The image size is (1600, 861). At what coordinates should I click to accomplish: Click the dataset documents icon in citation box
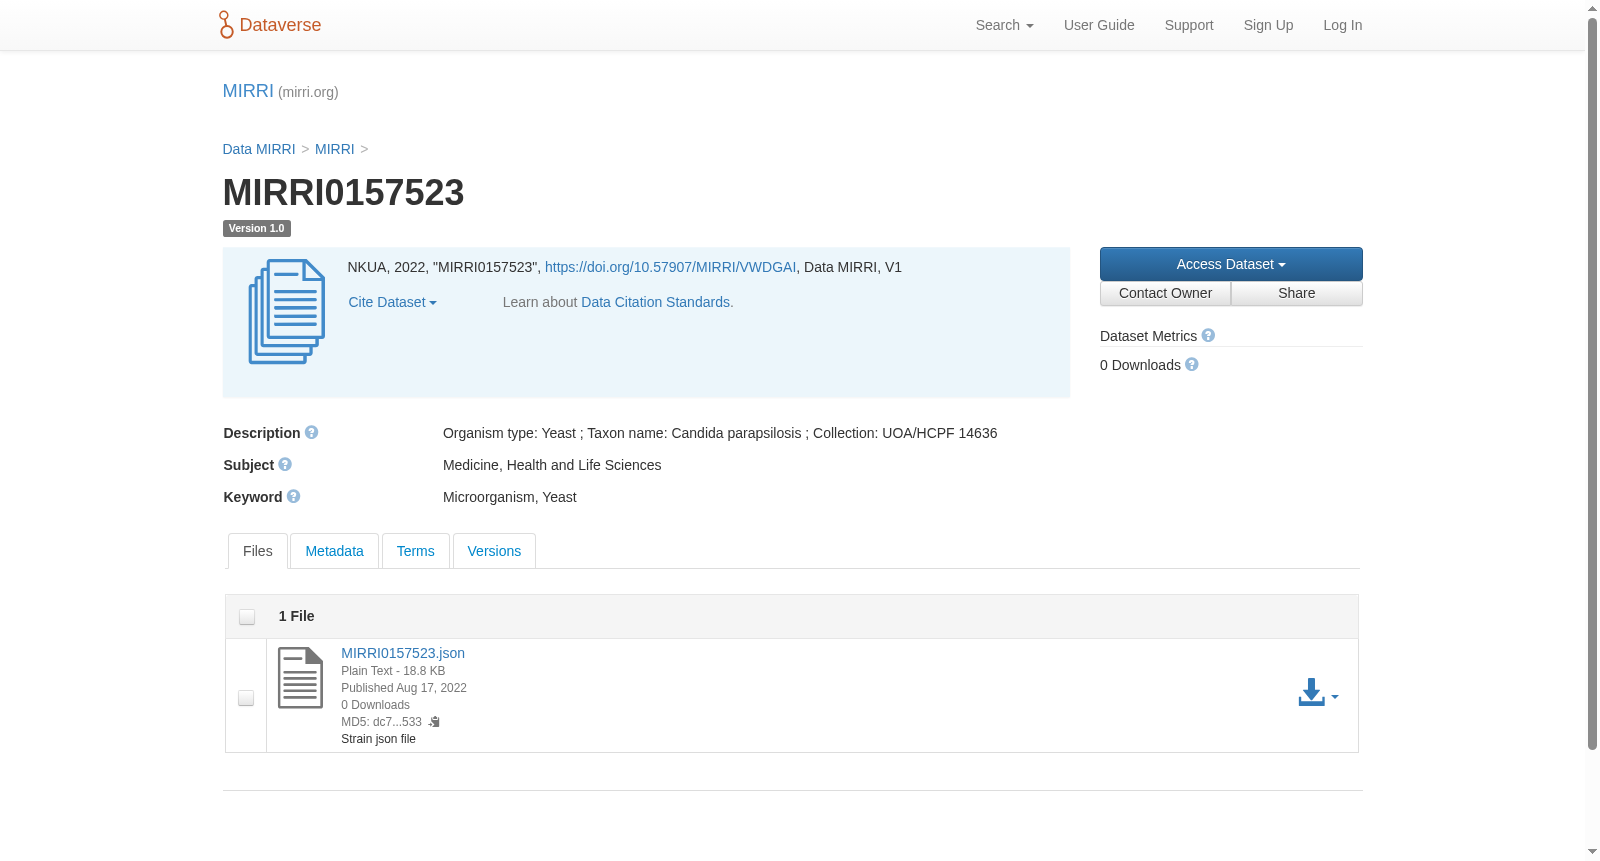pos(287,311)
